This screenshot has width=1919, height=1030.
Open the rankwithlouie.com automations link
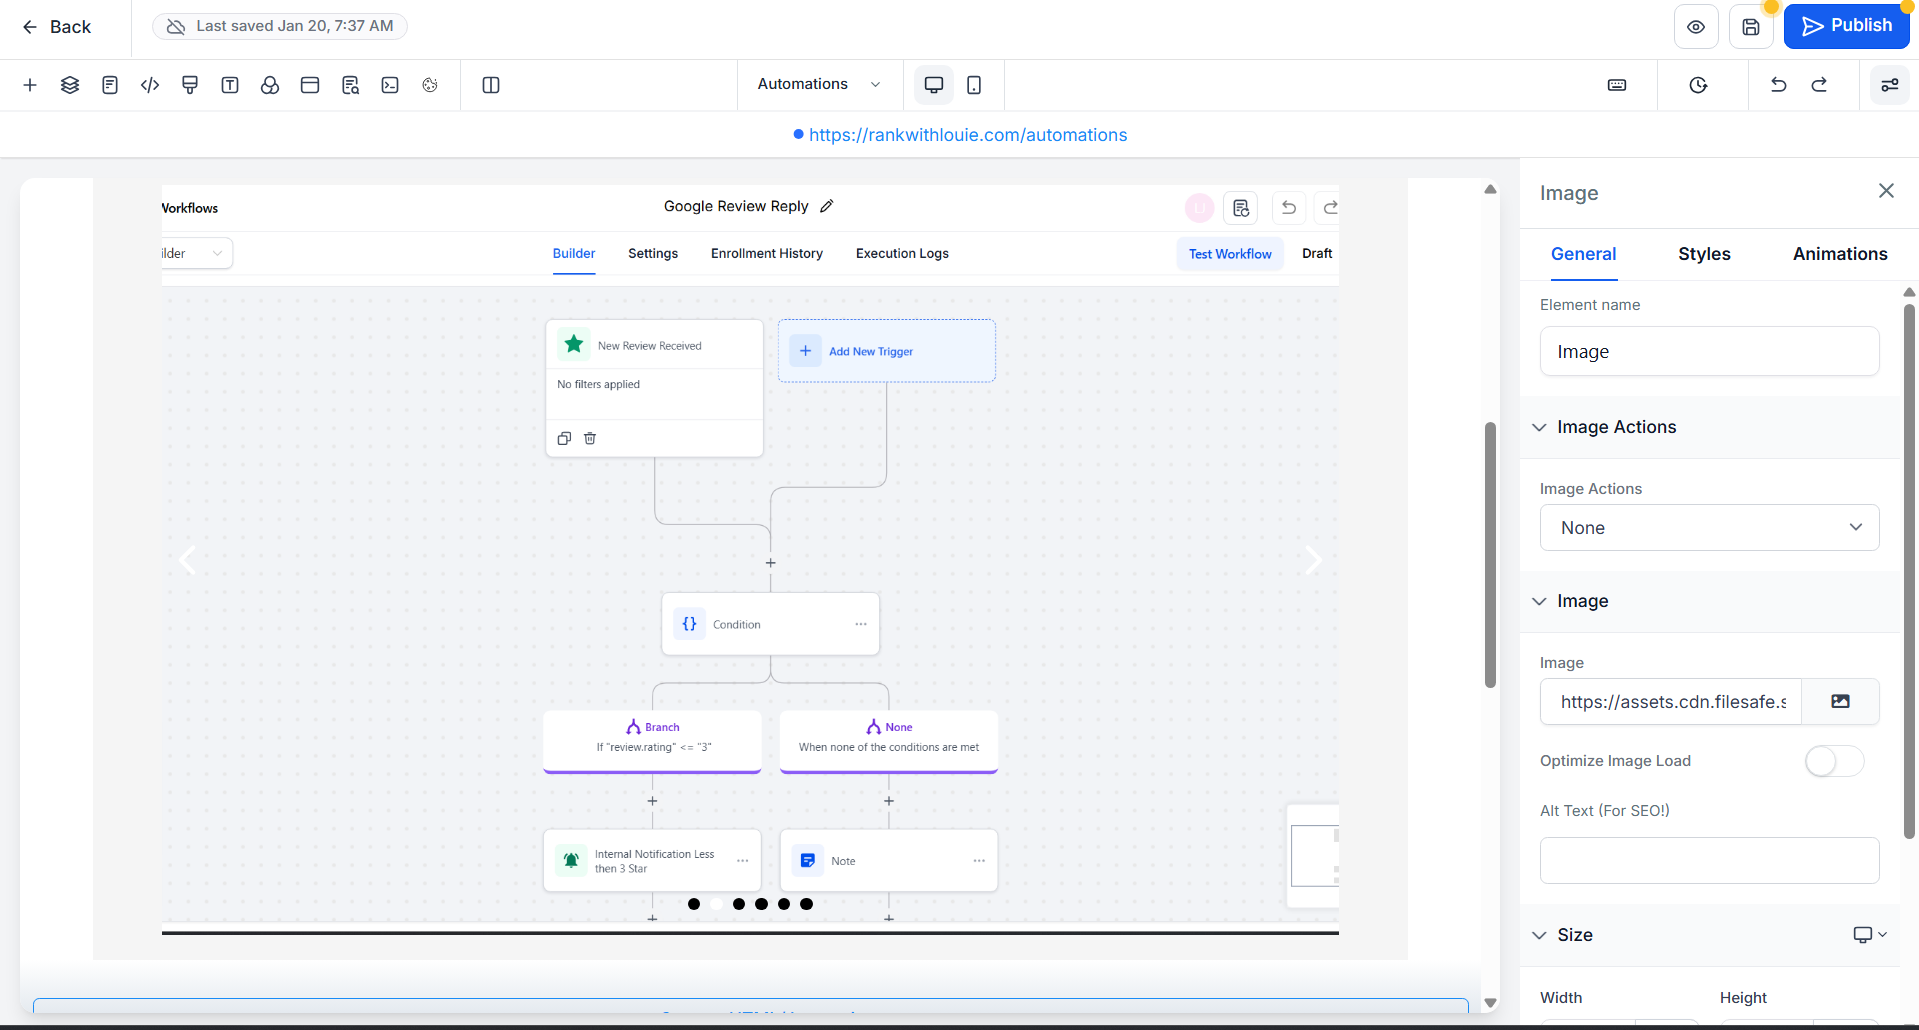tap(967, 135)
